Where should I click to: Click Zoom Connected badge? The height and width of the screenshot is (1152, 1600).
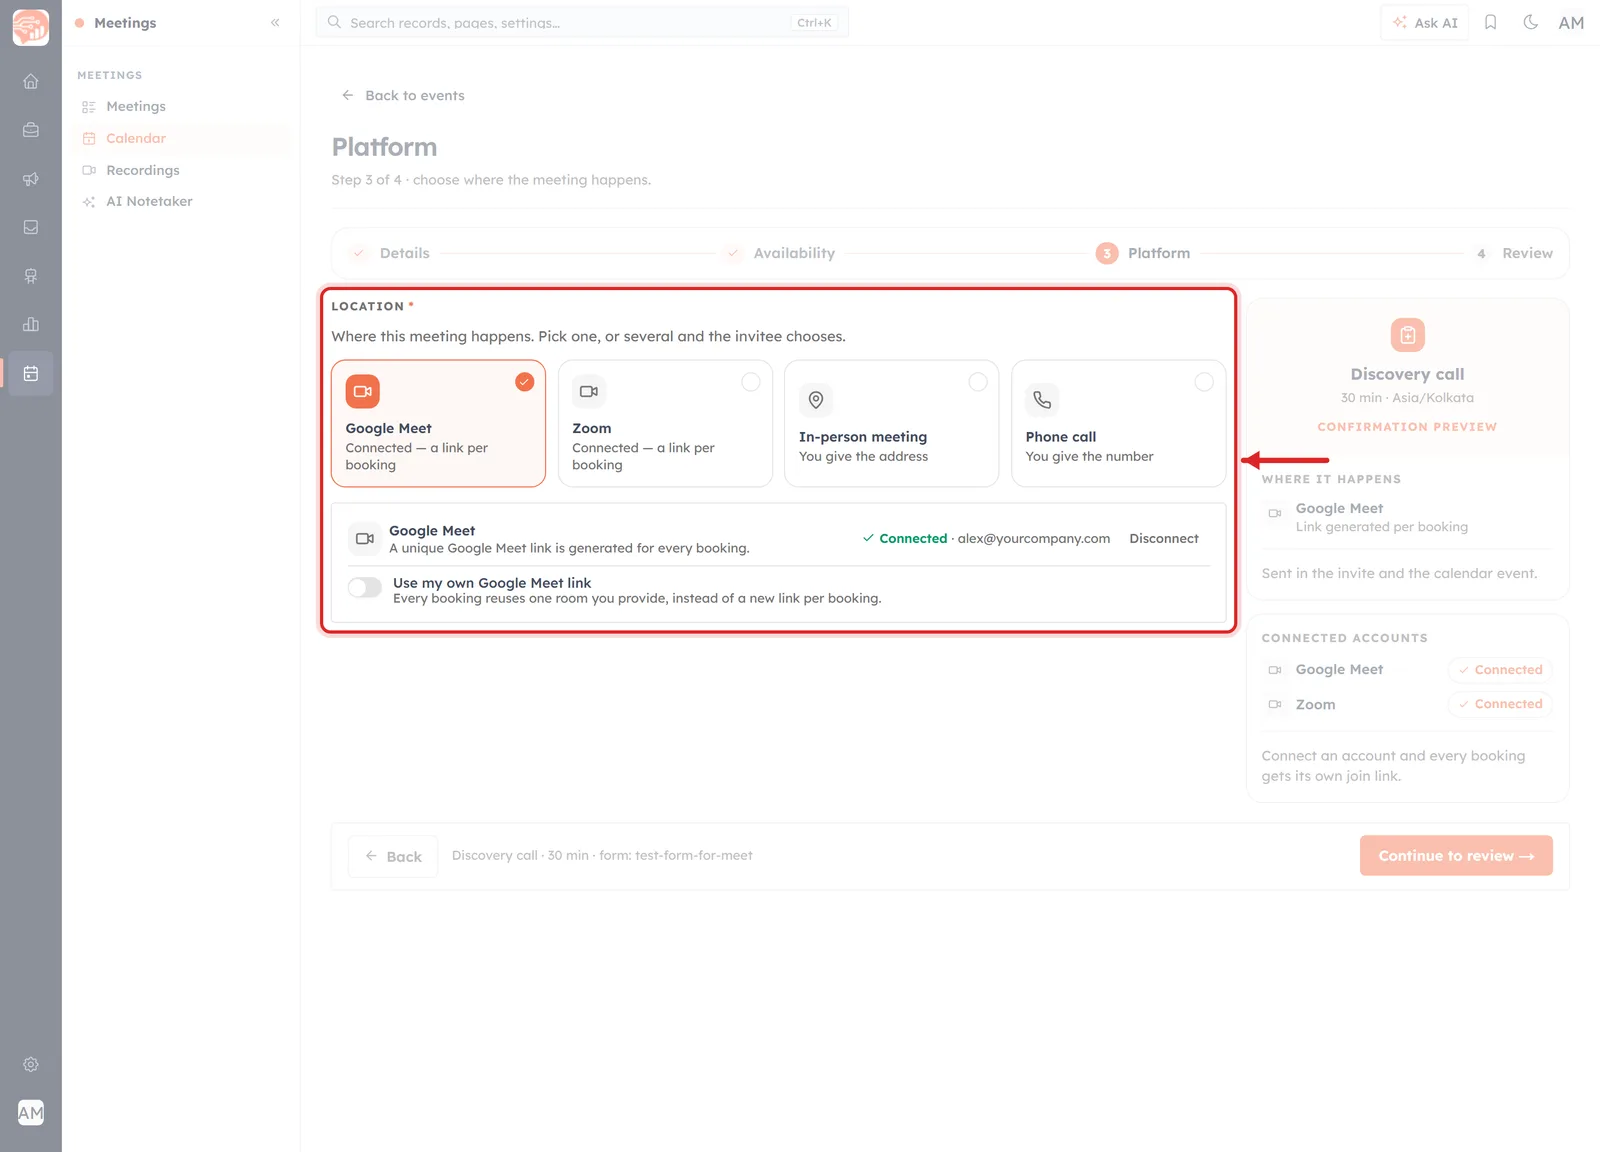pos(1500,704)
